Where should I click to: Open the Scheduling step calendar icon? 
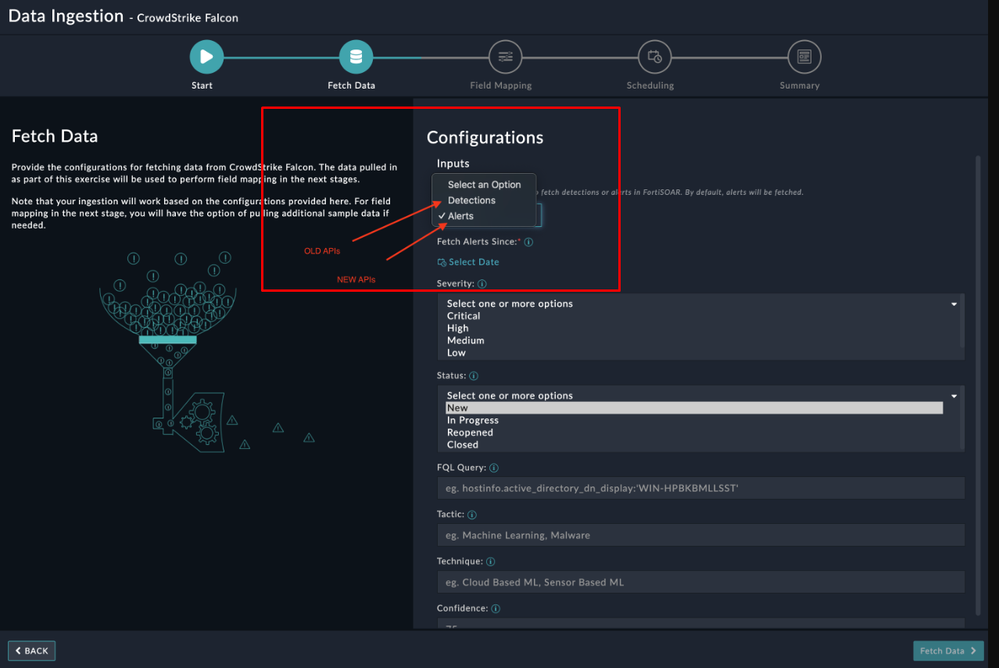pos(654,57)
